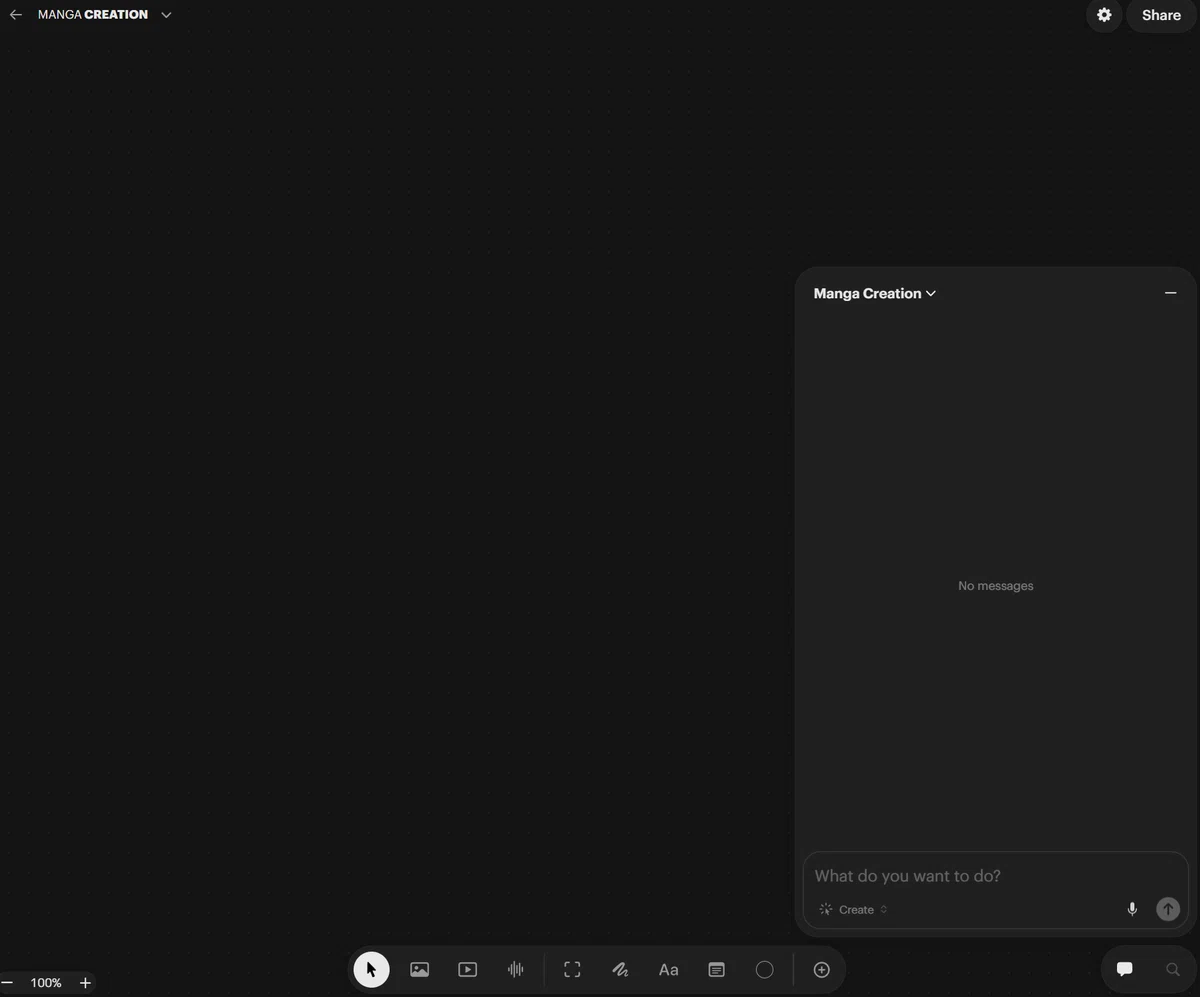This screenshot has width=1200, height=997.
Task: Select the Aa text tool
Action: coord(668,969)
